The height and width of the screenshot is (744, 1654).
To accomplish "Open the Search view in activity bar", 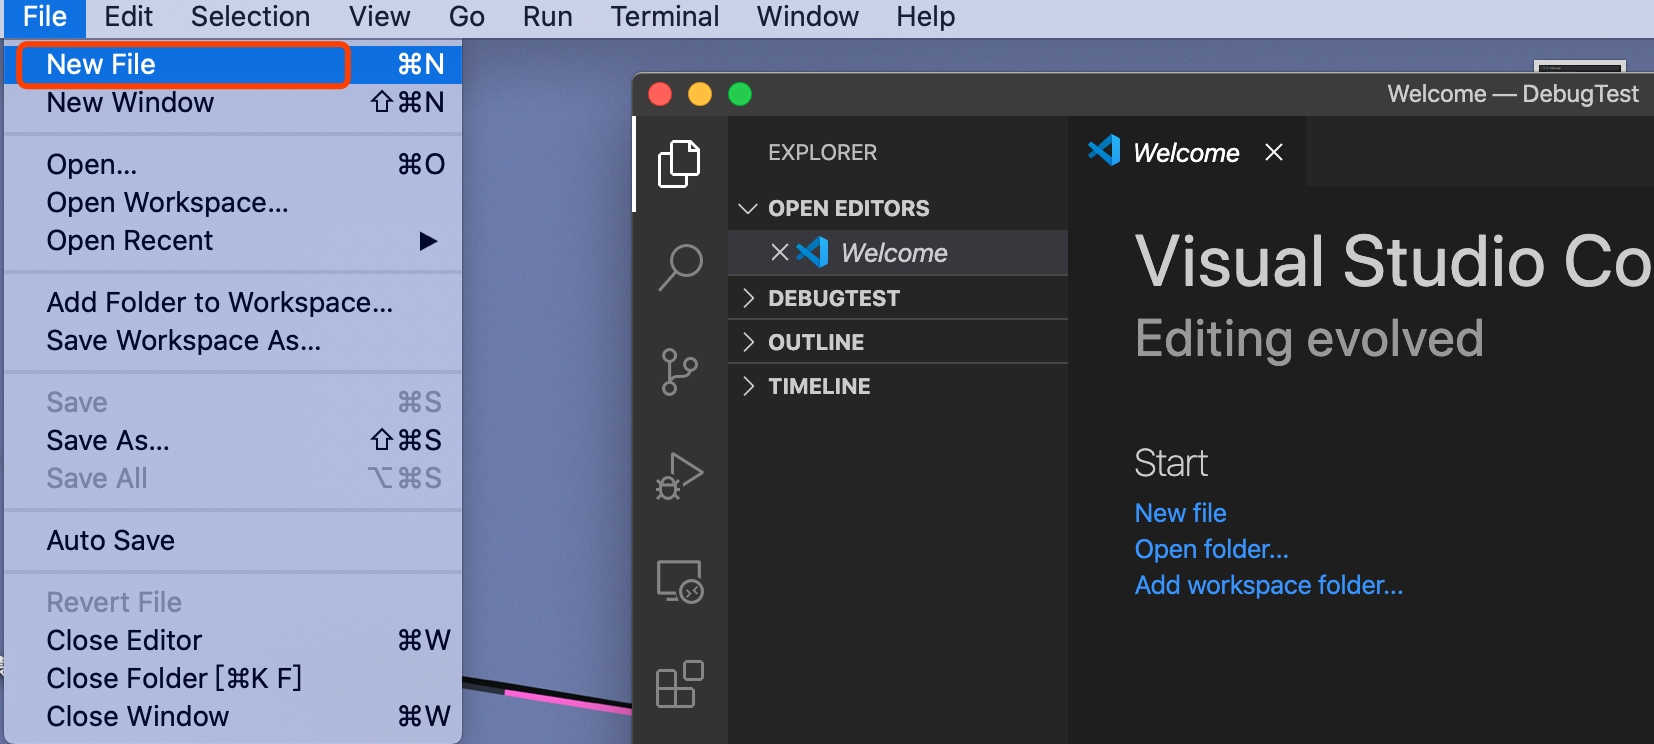I will pyautogui.click(x=680, y=268).
